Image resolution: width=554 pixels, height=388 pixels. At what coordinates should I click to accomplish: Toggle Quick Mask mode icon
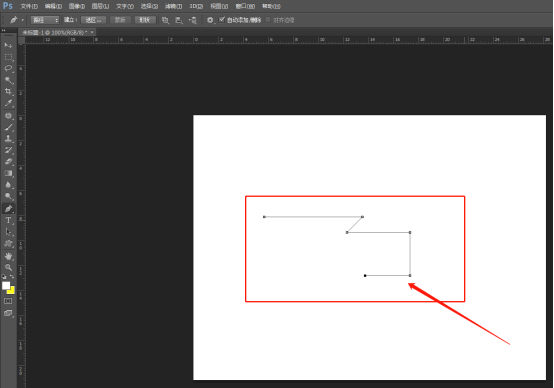tap(8, 301)
